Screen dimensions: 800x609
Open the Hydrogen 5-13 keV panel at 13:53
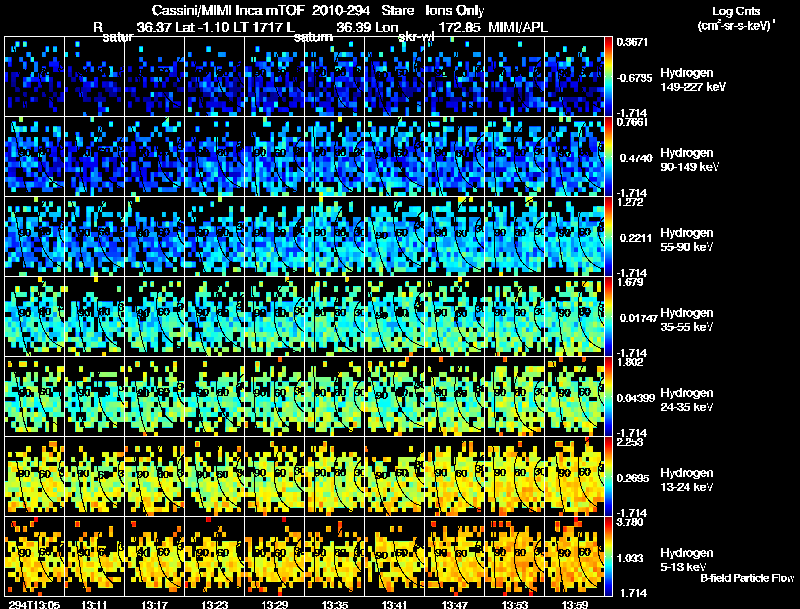coord(515,557)
